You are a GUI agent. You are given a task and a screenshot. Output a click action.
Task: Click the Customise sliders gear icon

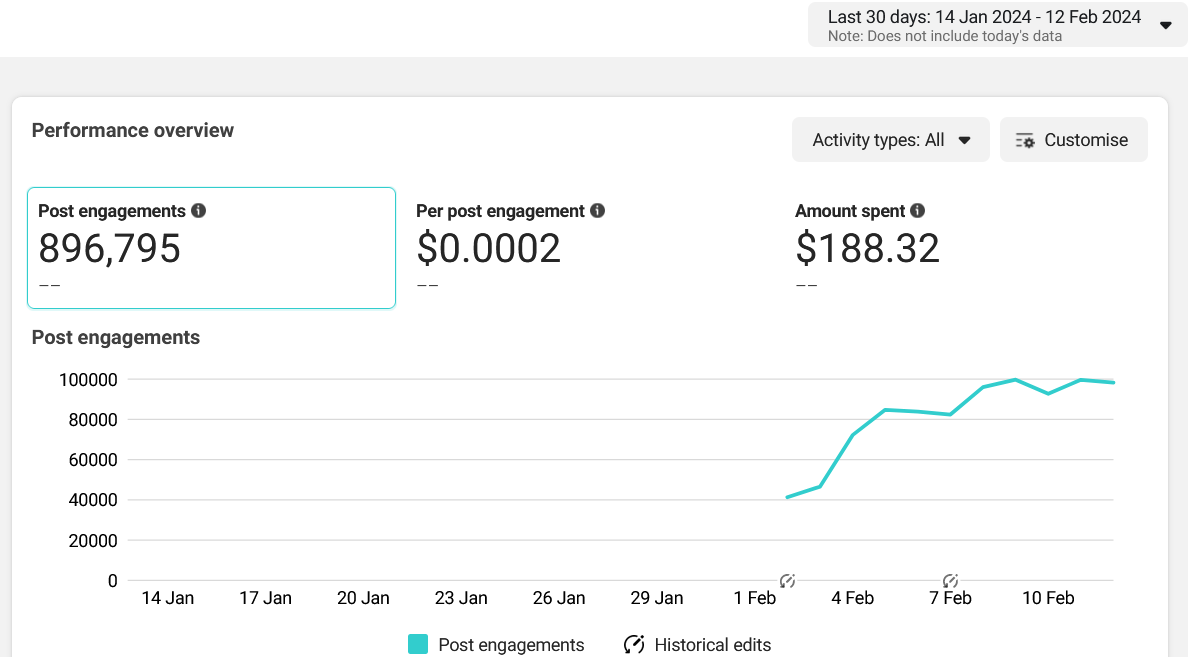pos(1025,140)
